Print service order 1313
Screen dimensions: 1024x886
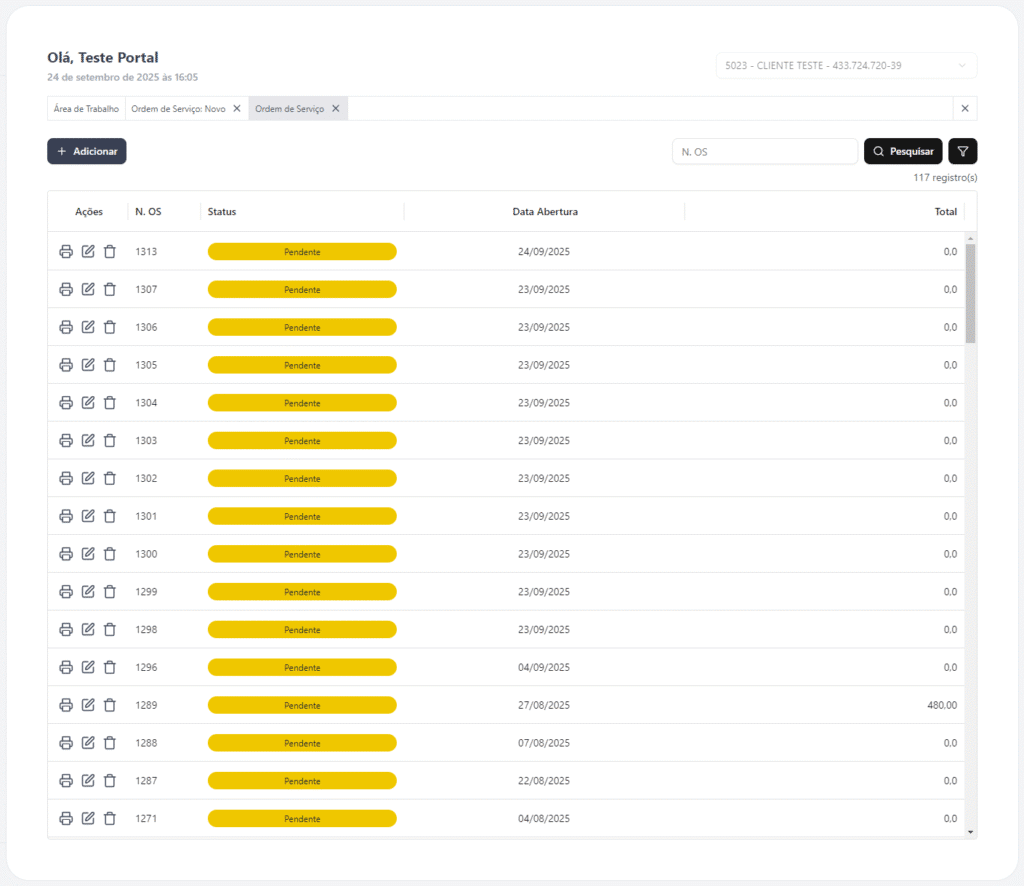pos(66,251)
